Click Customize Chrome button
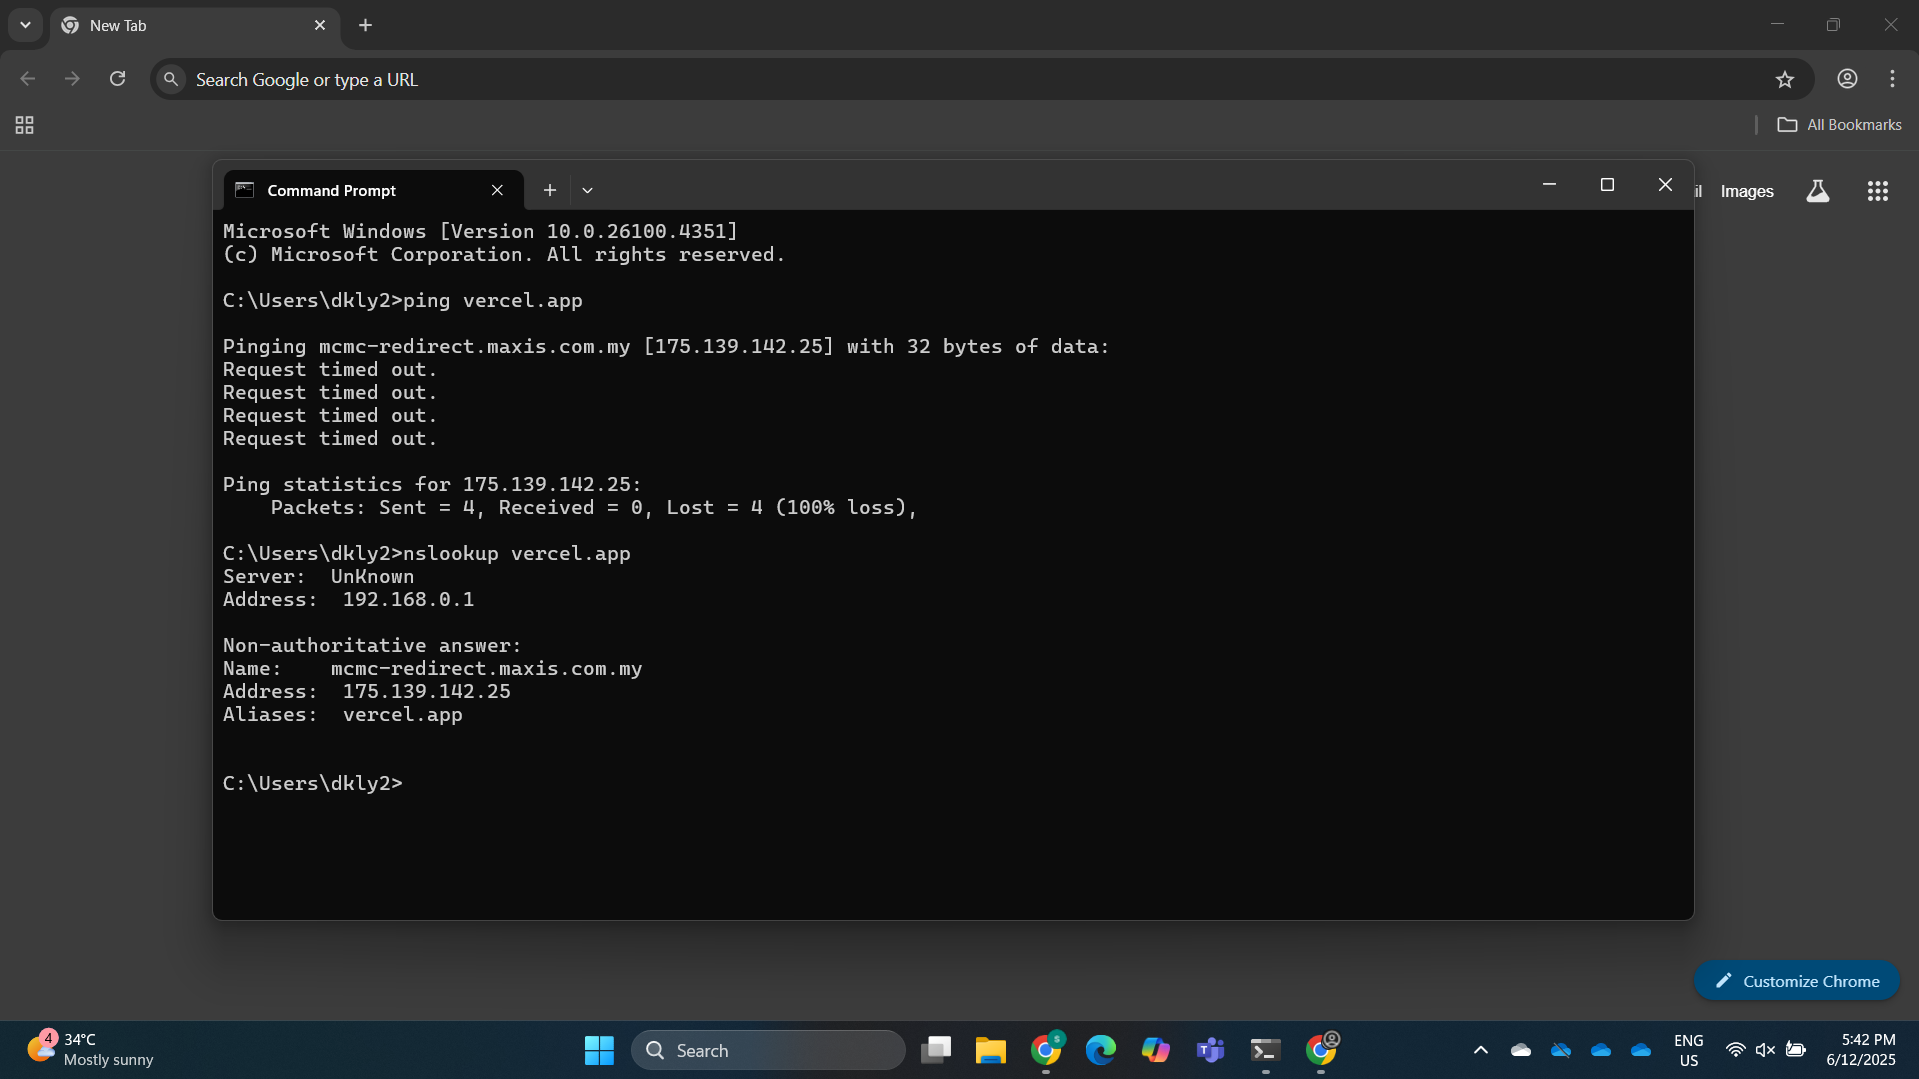The height and width of the screenshot is (1079, 1919). (1797, 981)
